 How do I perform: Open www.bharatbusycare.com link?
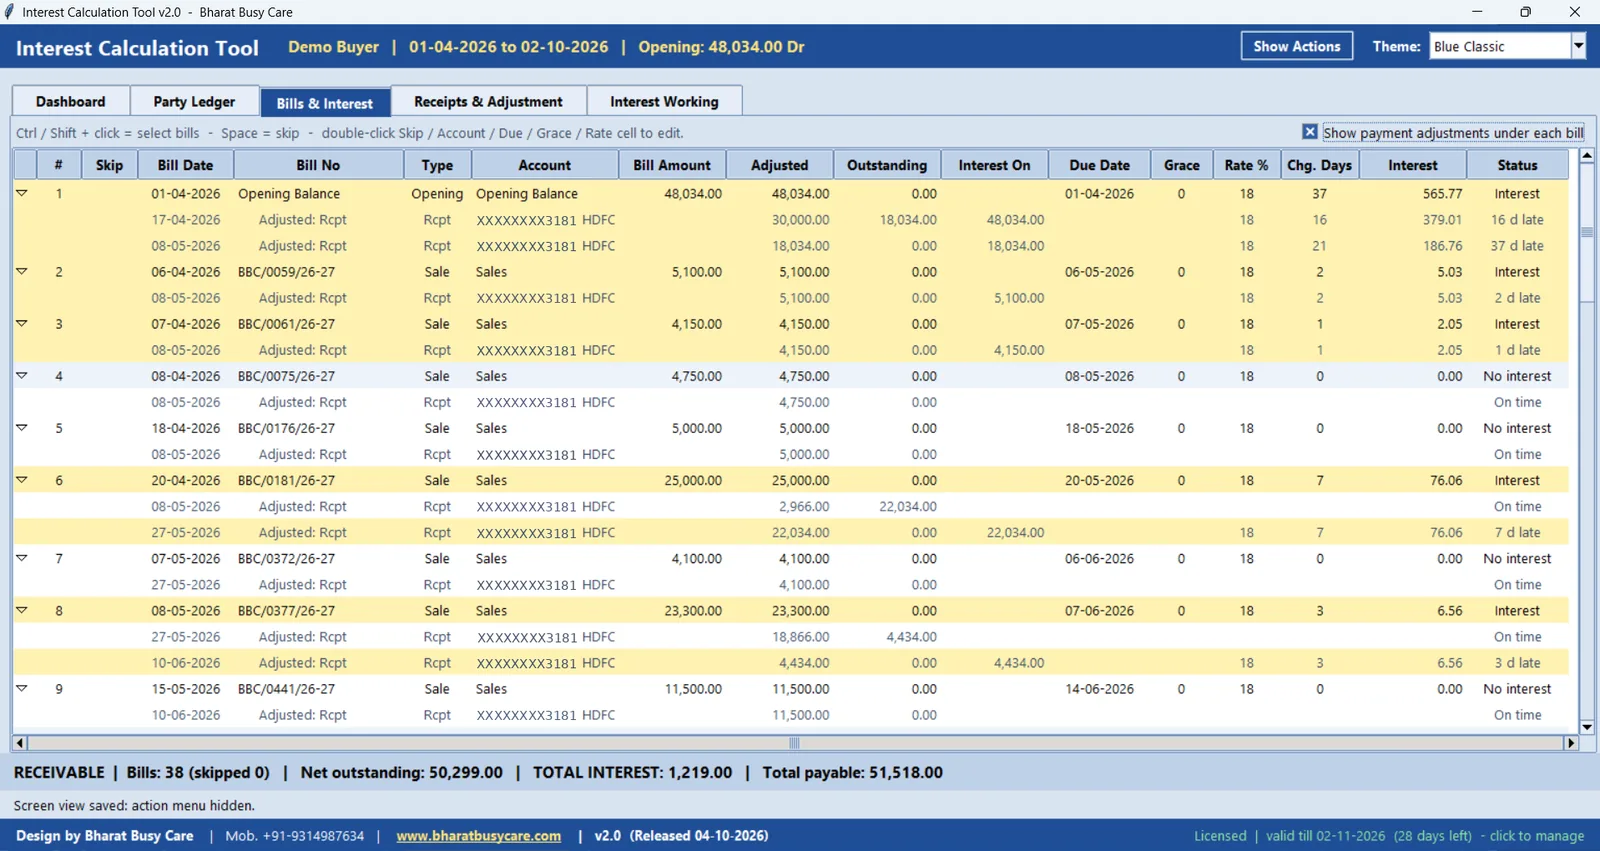[478, 836]
